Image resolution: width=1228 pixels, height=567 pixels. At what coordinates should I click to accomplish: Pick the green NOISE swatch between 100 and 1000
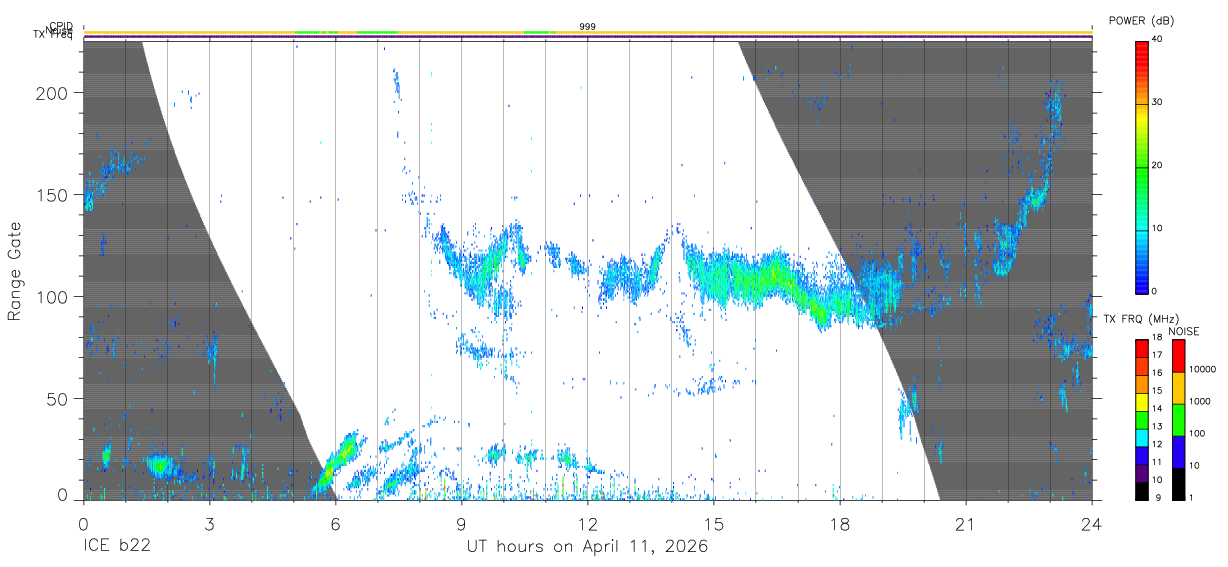tap(1178, 420)
